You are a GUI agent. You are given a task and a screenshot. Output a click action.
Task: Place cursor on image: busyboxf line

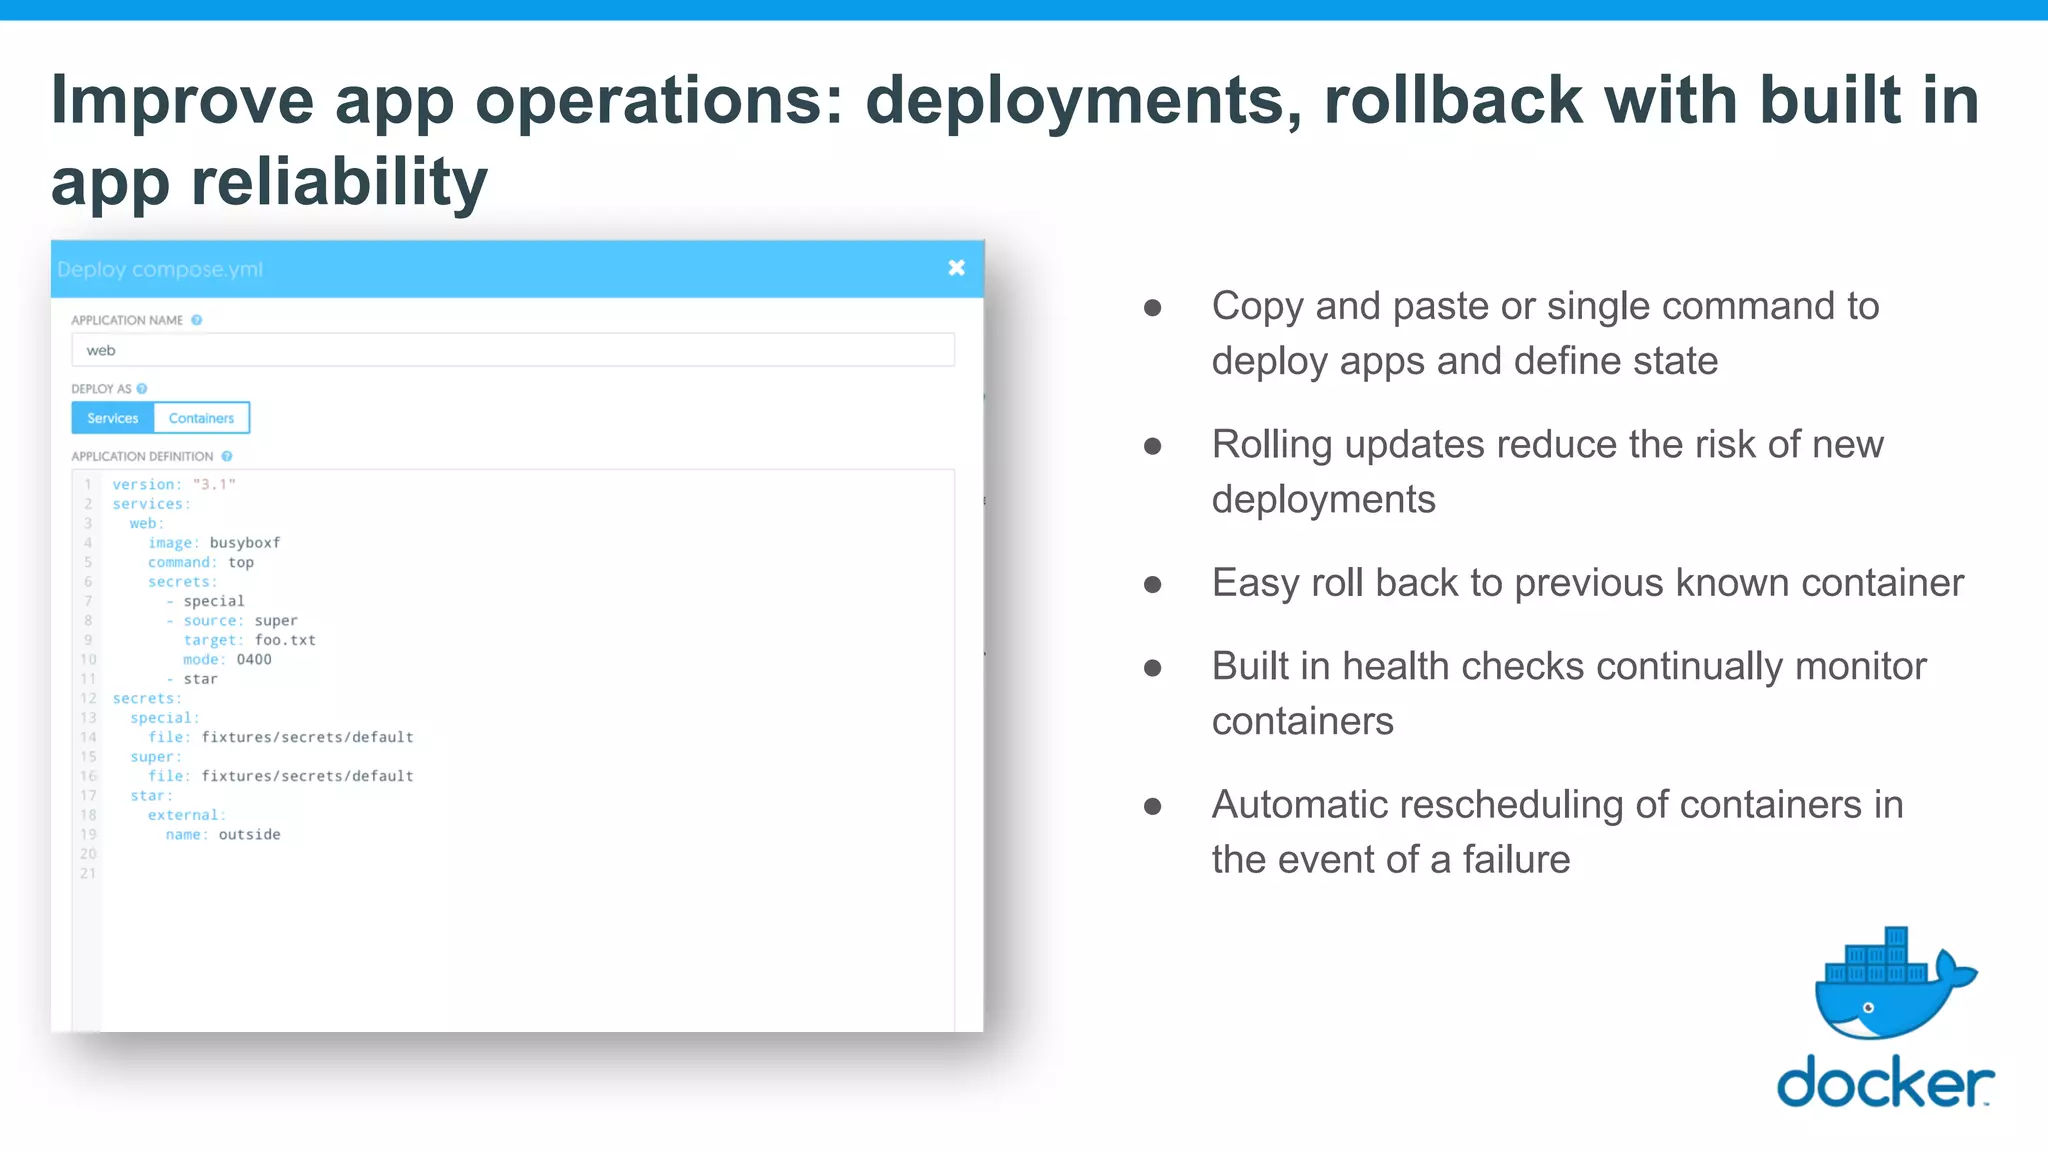tap(214, 543)
